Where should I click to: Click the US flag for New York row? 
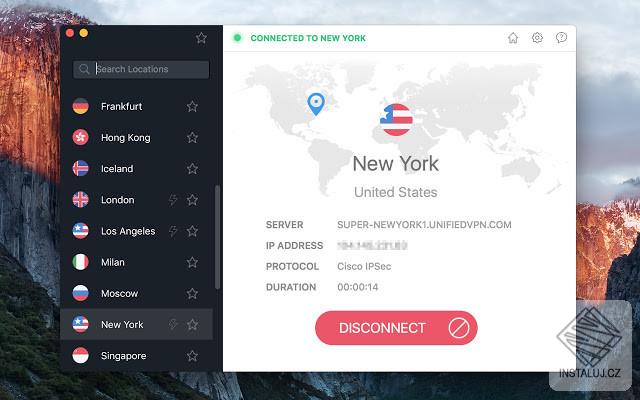80,324
